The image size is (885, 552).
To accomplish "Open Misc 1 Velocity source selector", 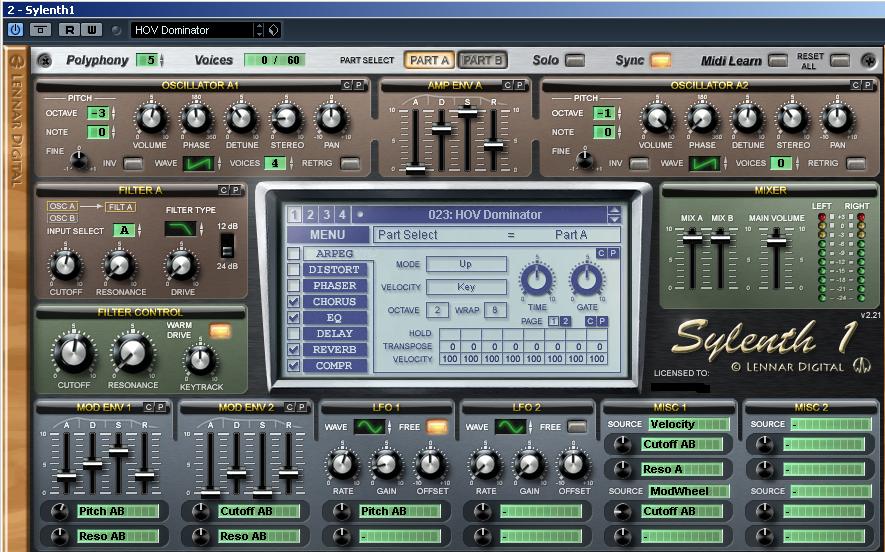I will tap(689, 424).
